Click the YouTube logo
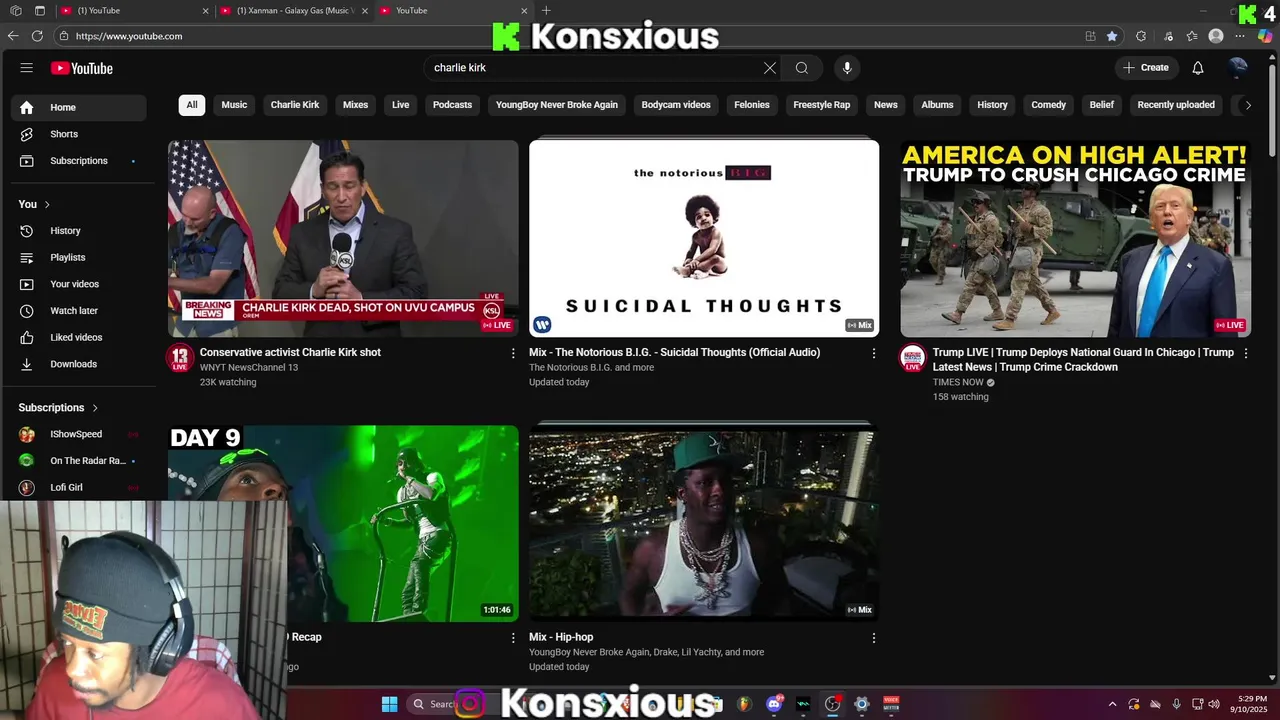This screenshot has width=1280, height=720. [x=82, y=68]
